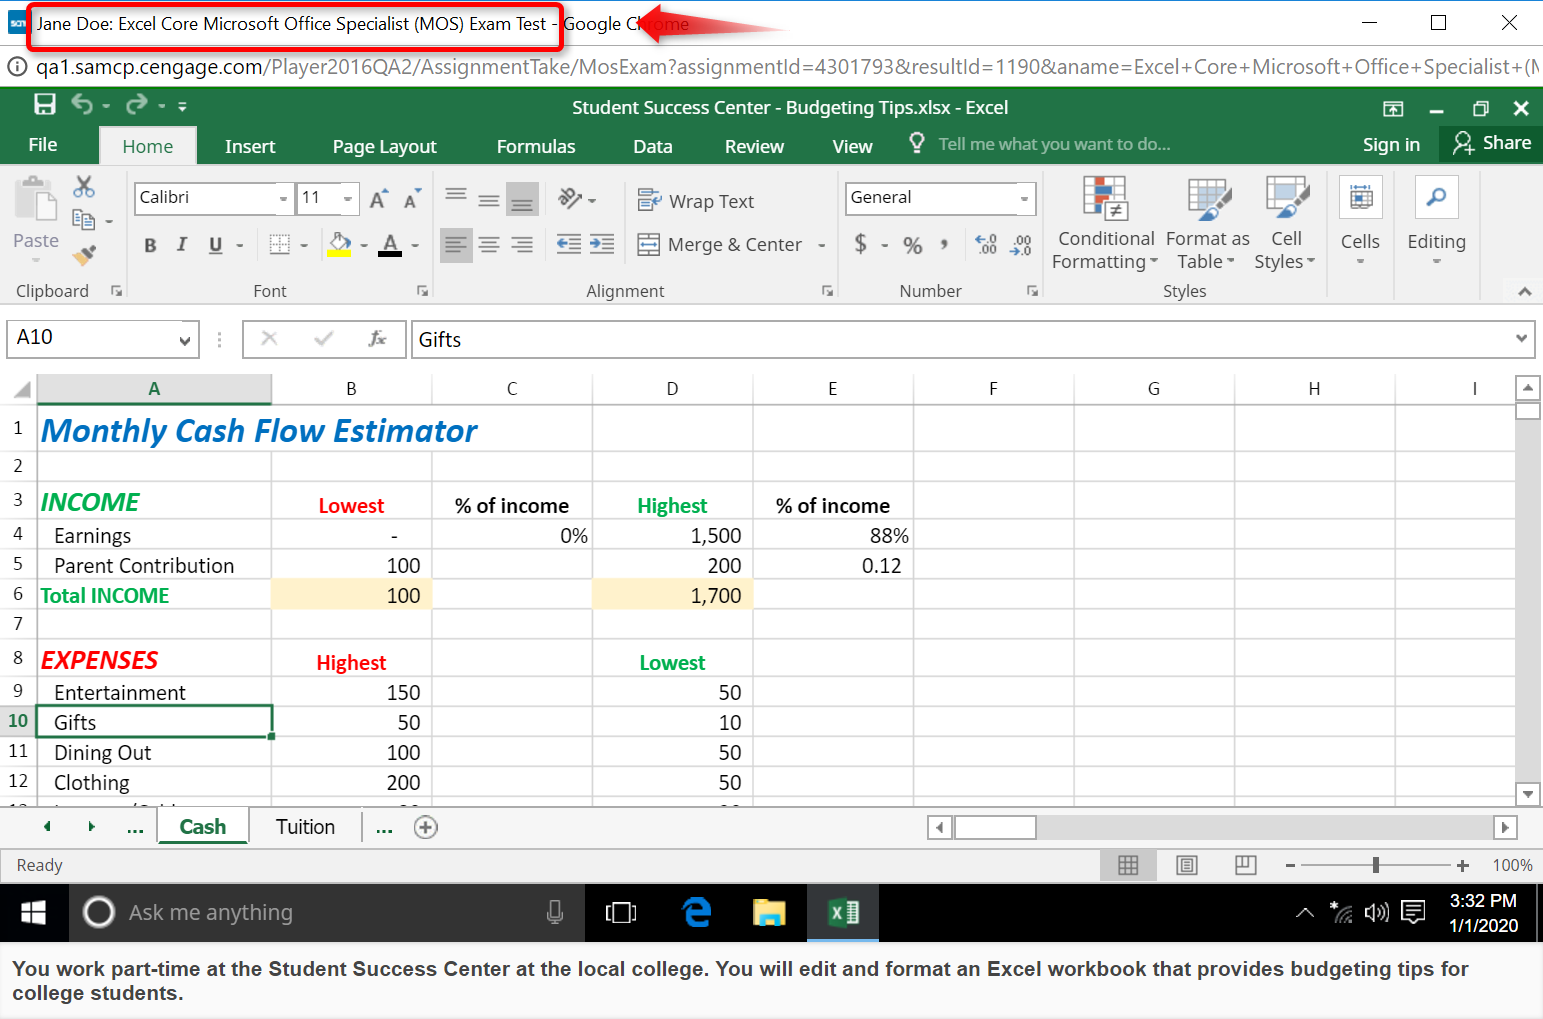Select column header D
The height and width of the screenshot is (1019, 1543).
(x=672, y=389)
